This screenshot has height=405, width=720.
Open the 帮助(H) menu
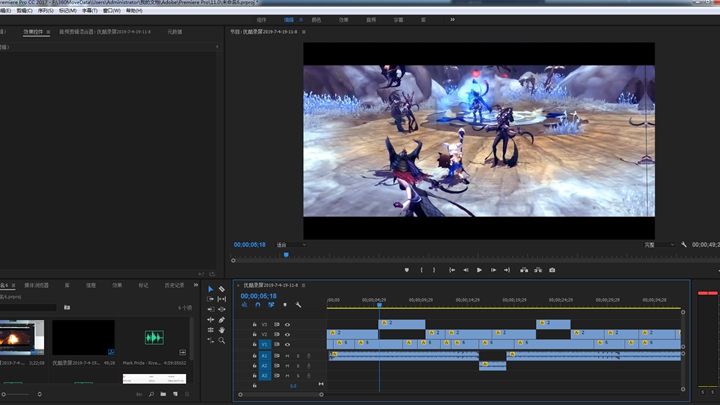[134, 11]
